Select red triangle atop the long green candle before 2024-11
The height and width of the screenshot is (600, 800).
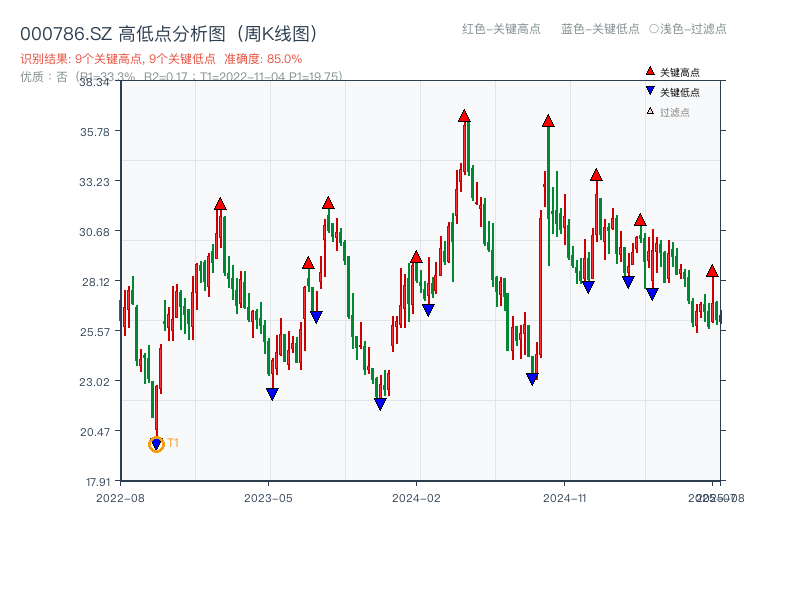pos(548,121)
